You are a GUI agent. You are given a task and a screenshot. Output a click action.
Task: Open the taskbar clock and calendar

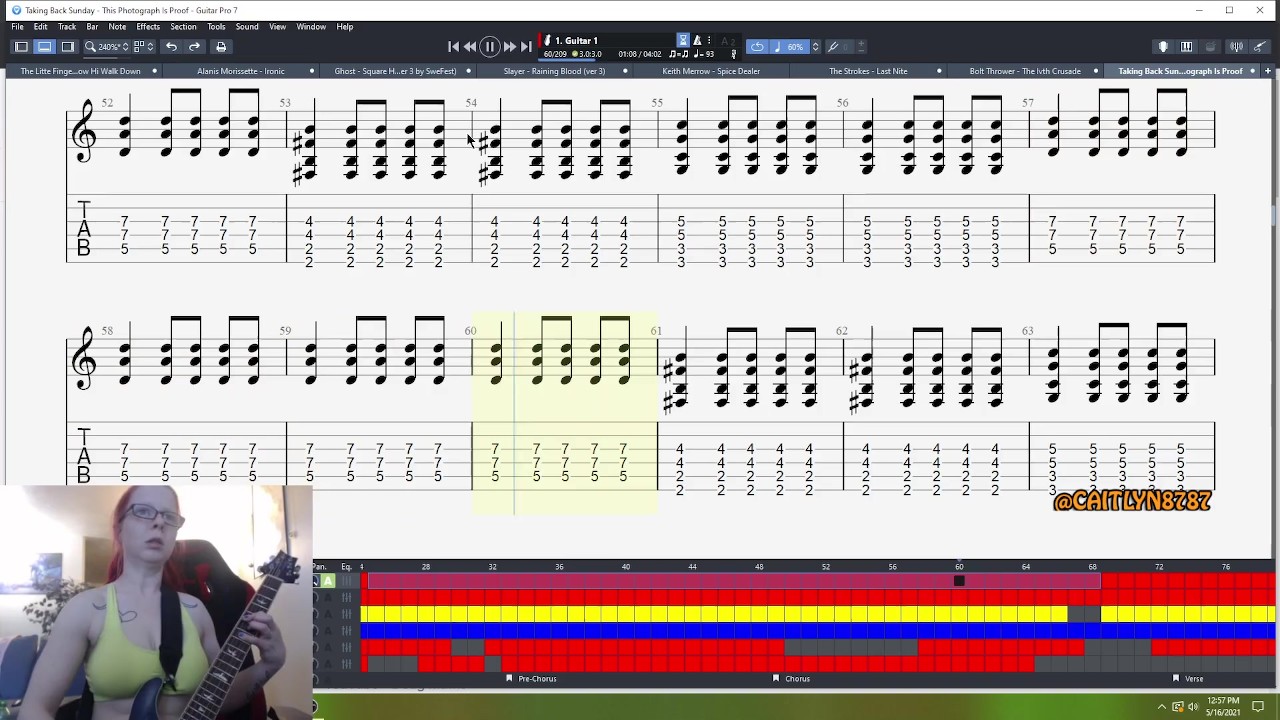pos(1223,706)
